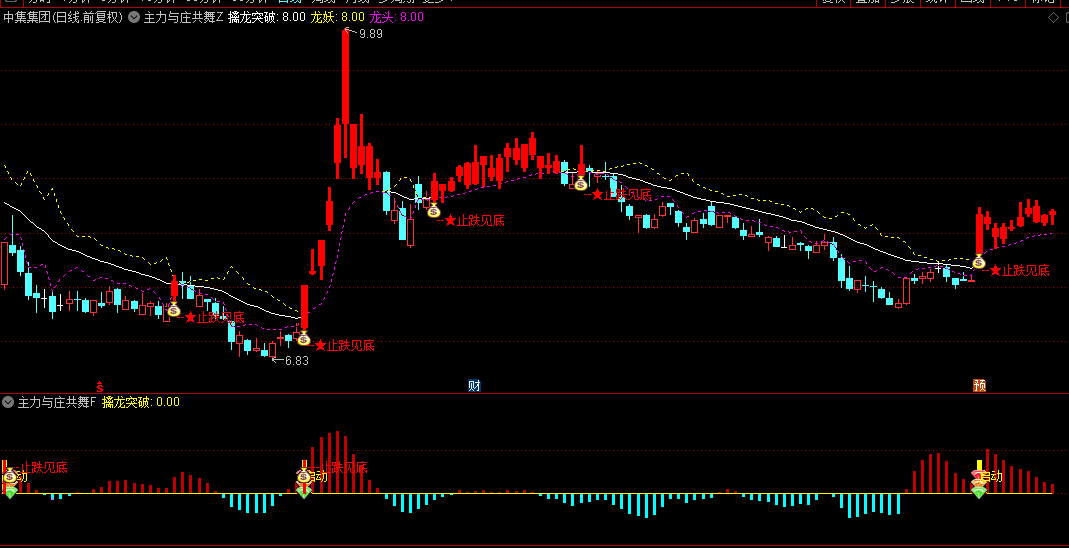This screenshot has width=1069, height=548.
Task: Collapse the 主力与庄共舞Z indicator arrow icon
Action: pos(134,18)
